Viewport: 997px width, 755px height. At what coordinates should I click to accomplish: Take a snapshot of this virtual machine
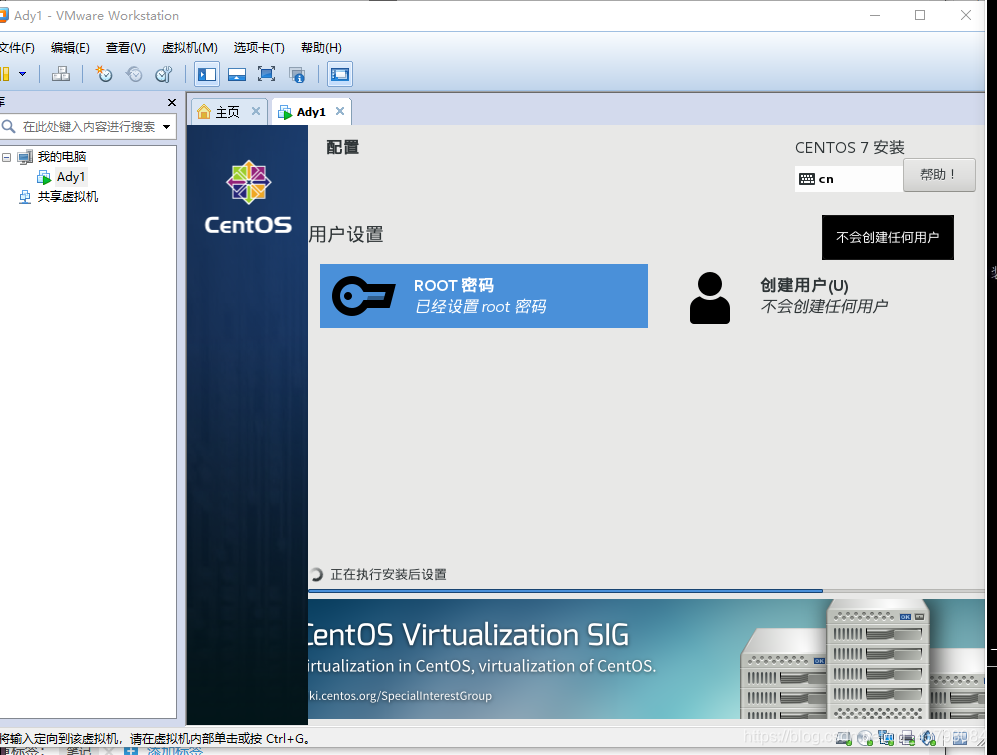[104, 74]
